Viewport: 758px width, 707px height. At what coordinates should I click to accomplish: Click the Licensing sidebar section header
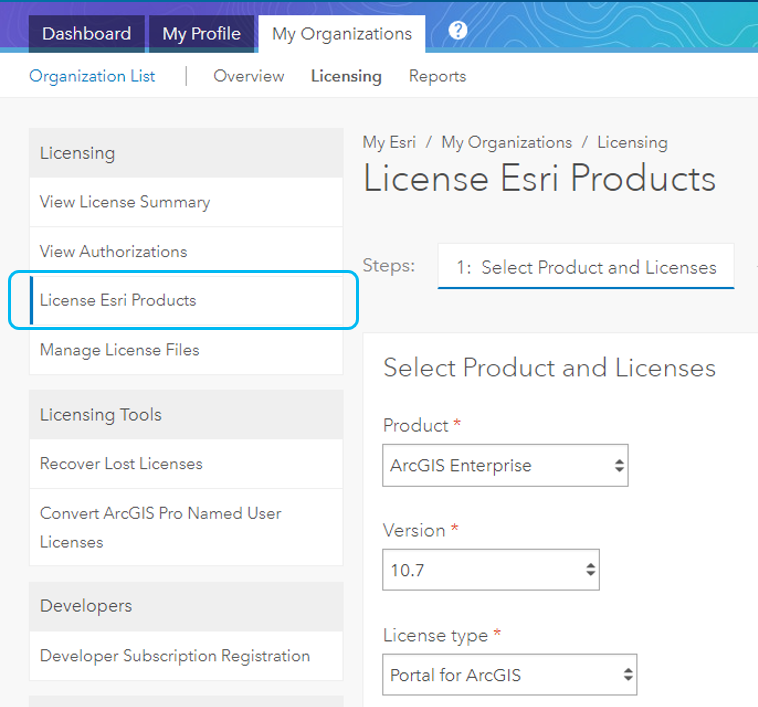click(186, 153)
